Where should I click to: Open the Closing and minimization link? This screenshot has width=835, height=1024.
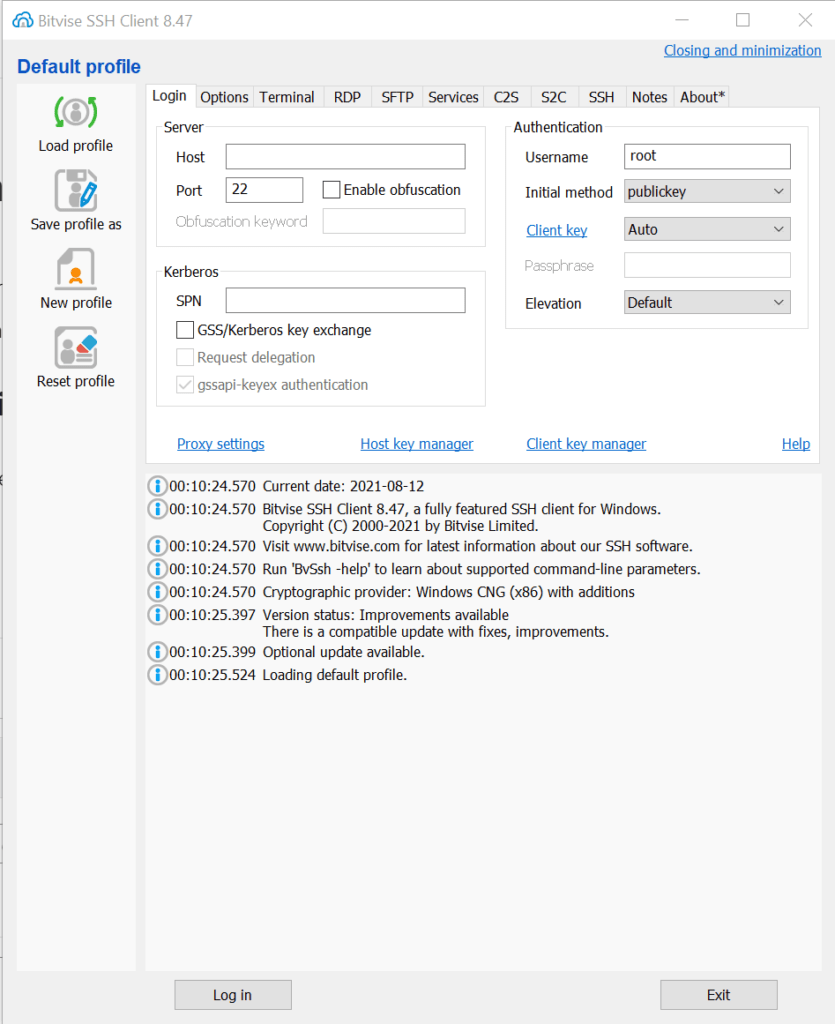(x=742, y=50)
